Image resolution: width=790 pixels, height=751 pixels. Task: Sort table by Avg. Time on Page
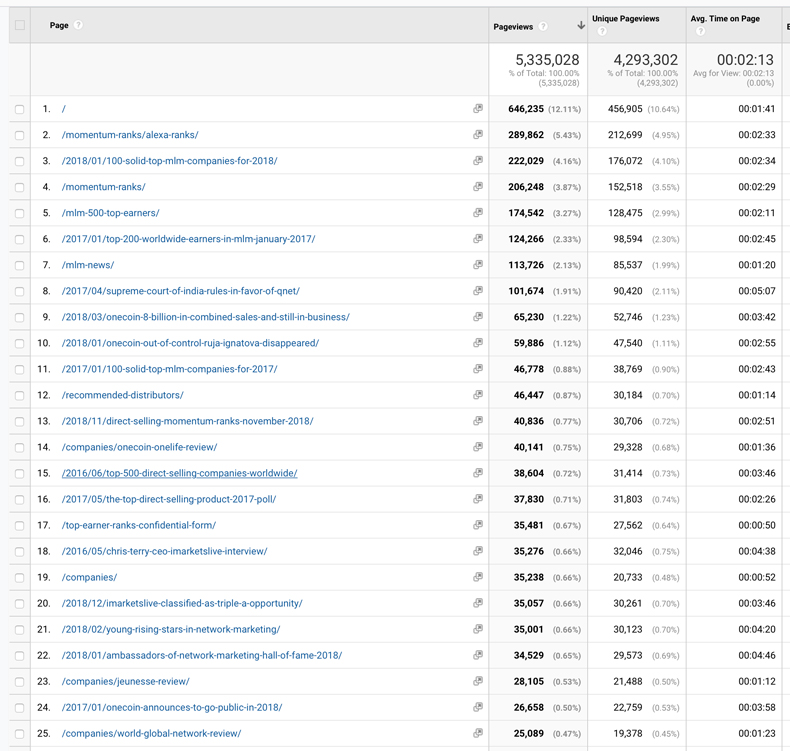coord(725,19)
